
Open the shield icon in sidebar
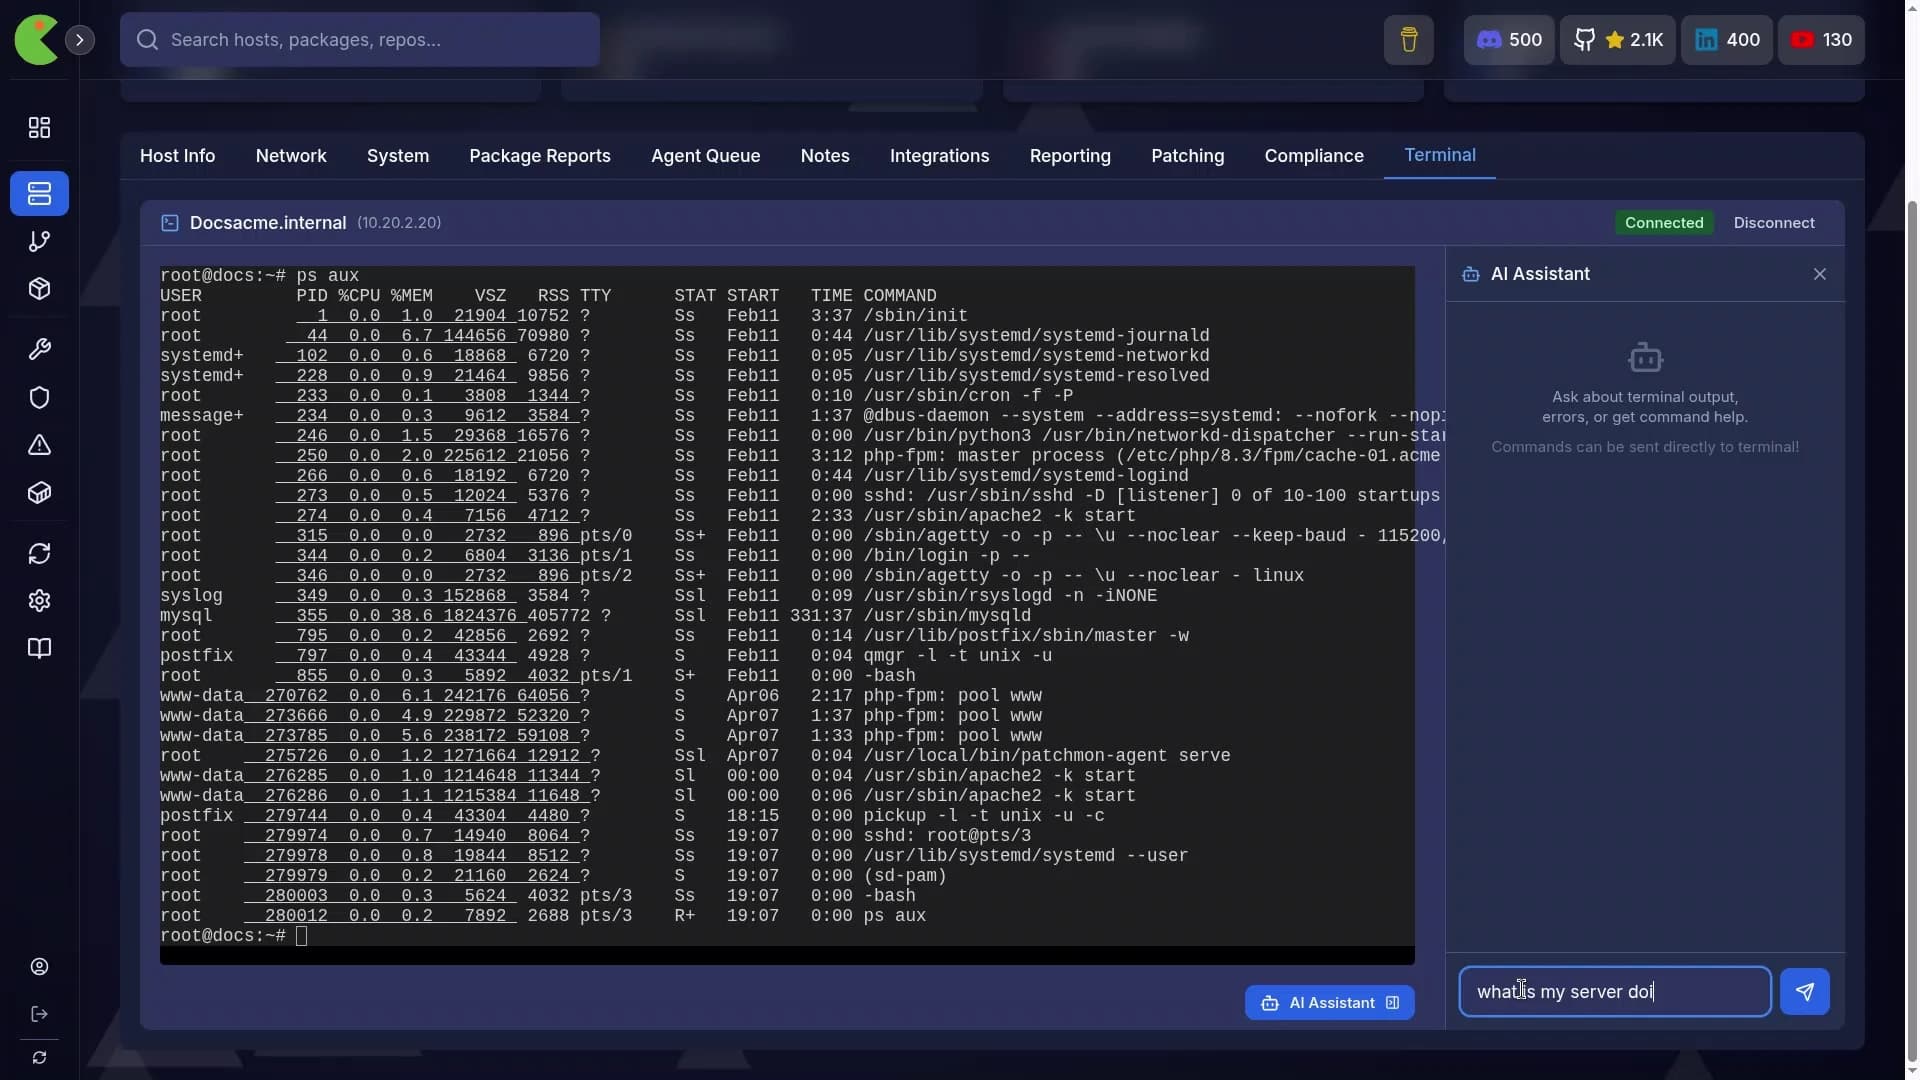[39, 397]
